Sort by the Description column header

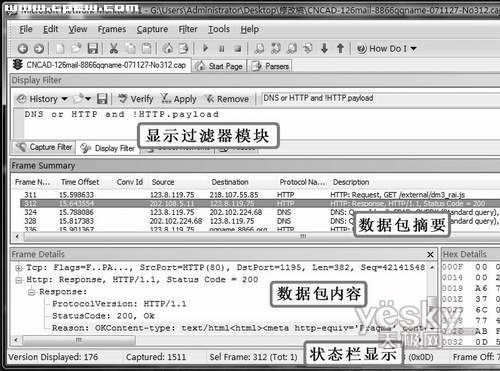pyautogui.click(x=351, y=182)
